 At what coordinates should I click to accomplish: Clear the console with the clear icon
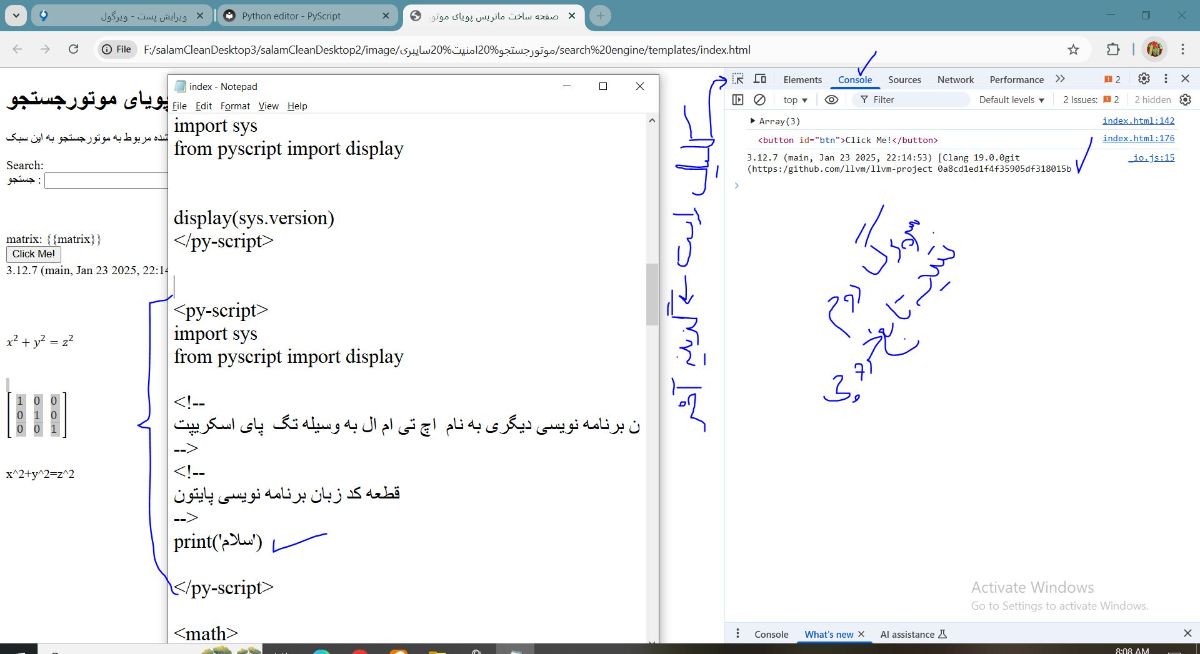point(759,99)
